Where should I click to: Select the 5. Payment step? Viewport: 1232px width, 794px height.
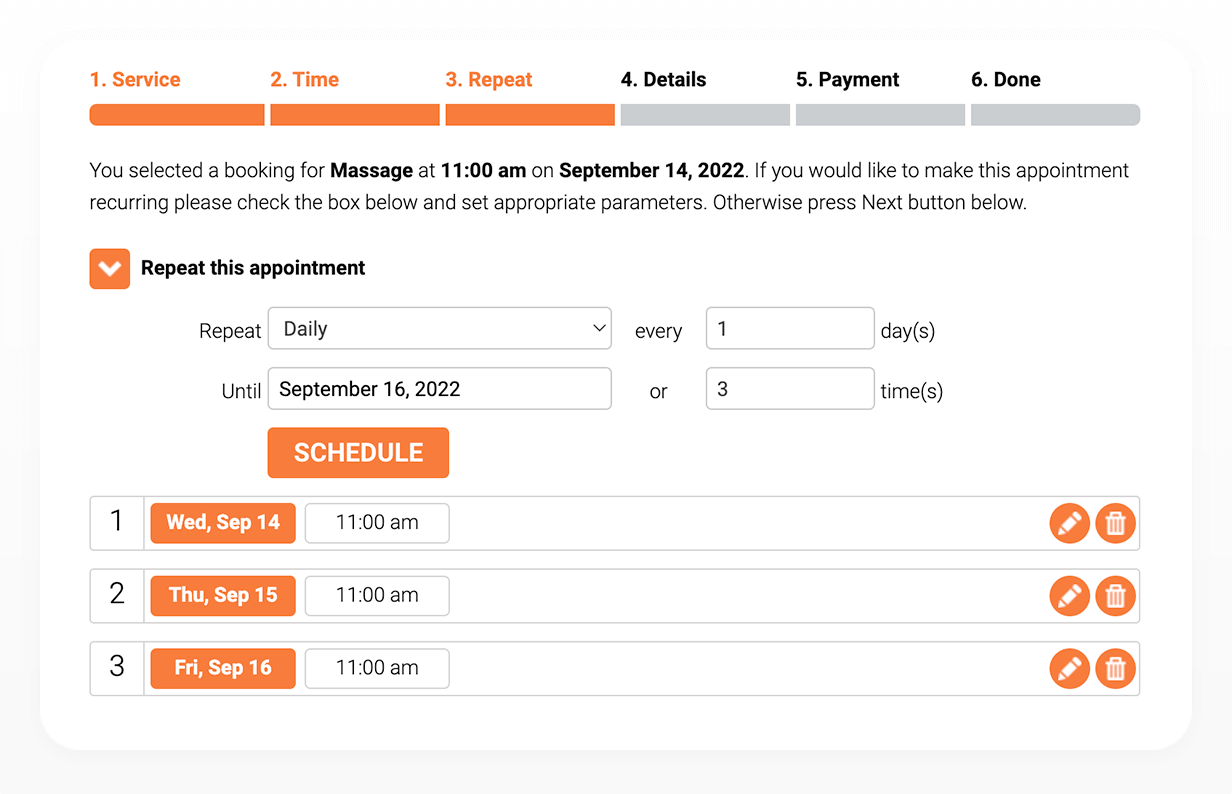pyautogui.click(x=848, y=80)
